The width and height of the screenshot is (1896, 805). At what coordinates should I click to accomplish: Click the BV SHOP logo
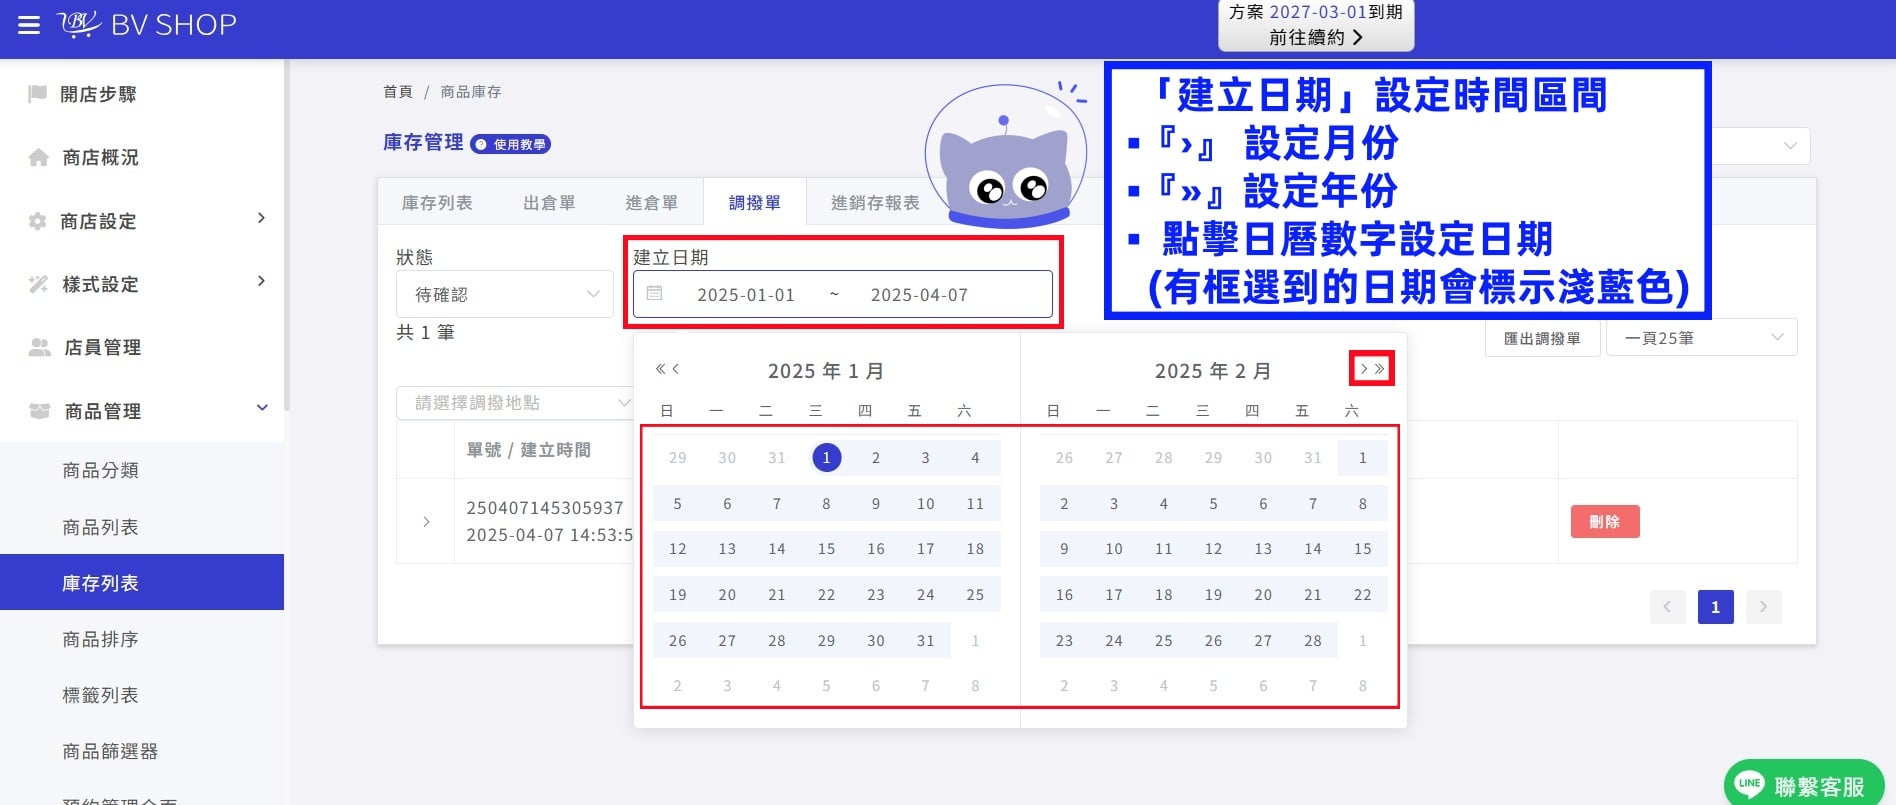148,24
